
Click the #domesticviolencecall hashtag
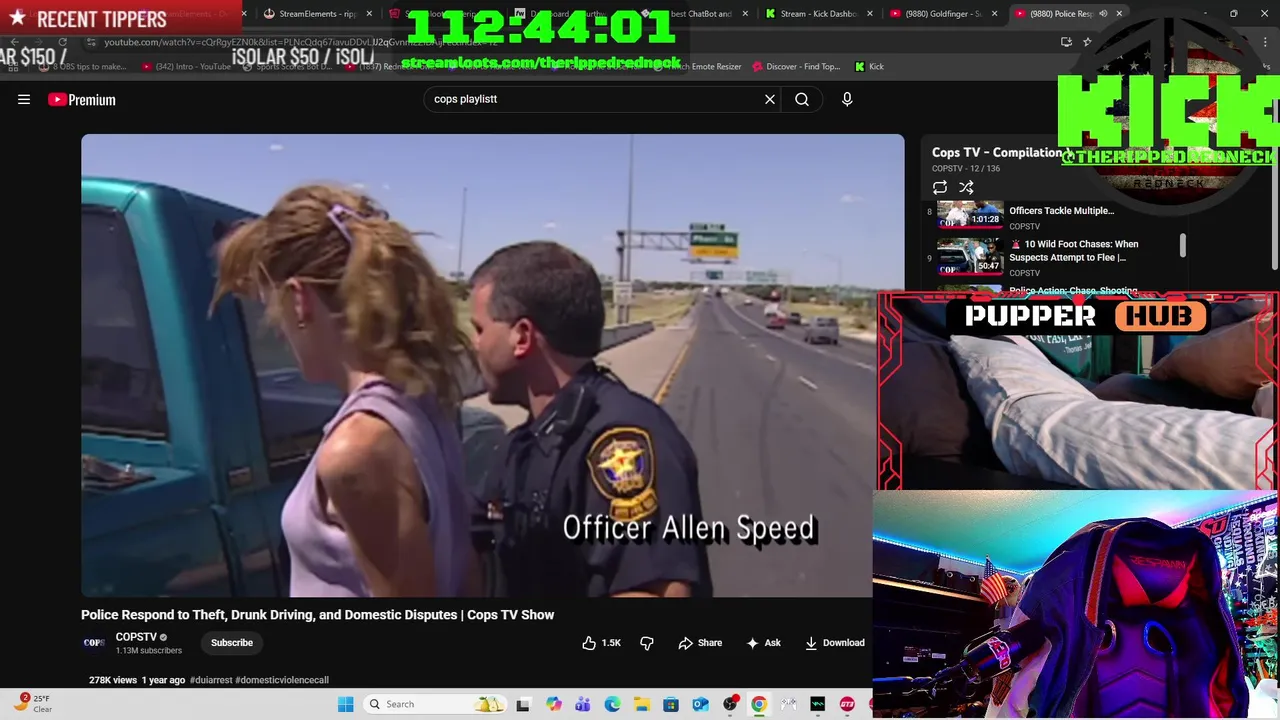(282, 680)
